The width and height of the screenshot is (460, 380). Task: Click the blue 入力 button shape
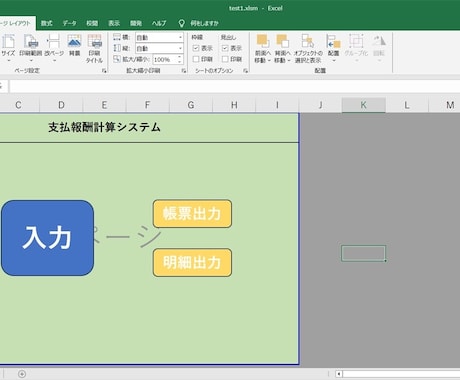pyautogui.click(x=47, y=238)
